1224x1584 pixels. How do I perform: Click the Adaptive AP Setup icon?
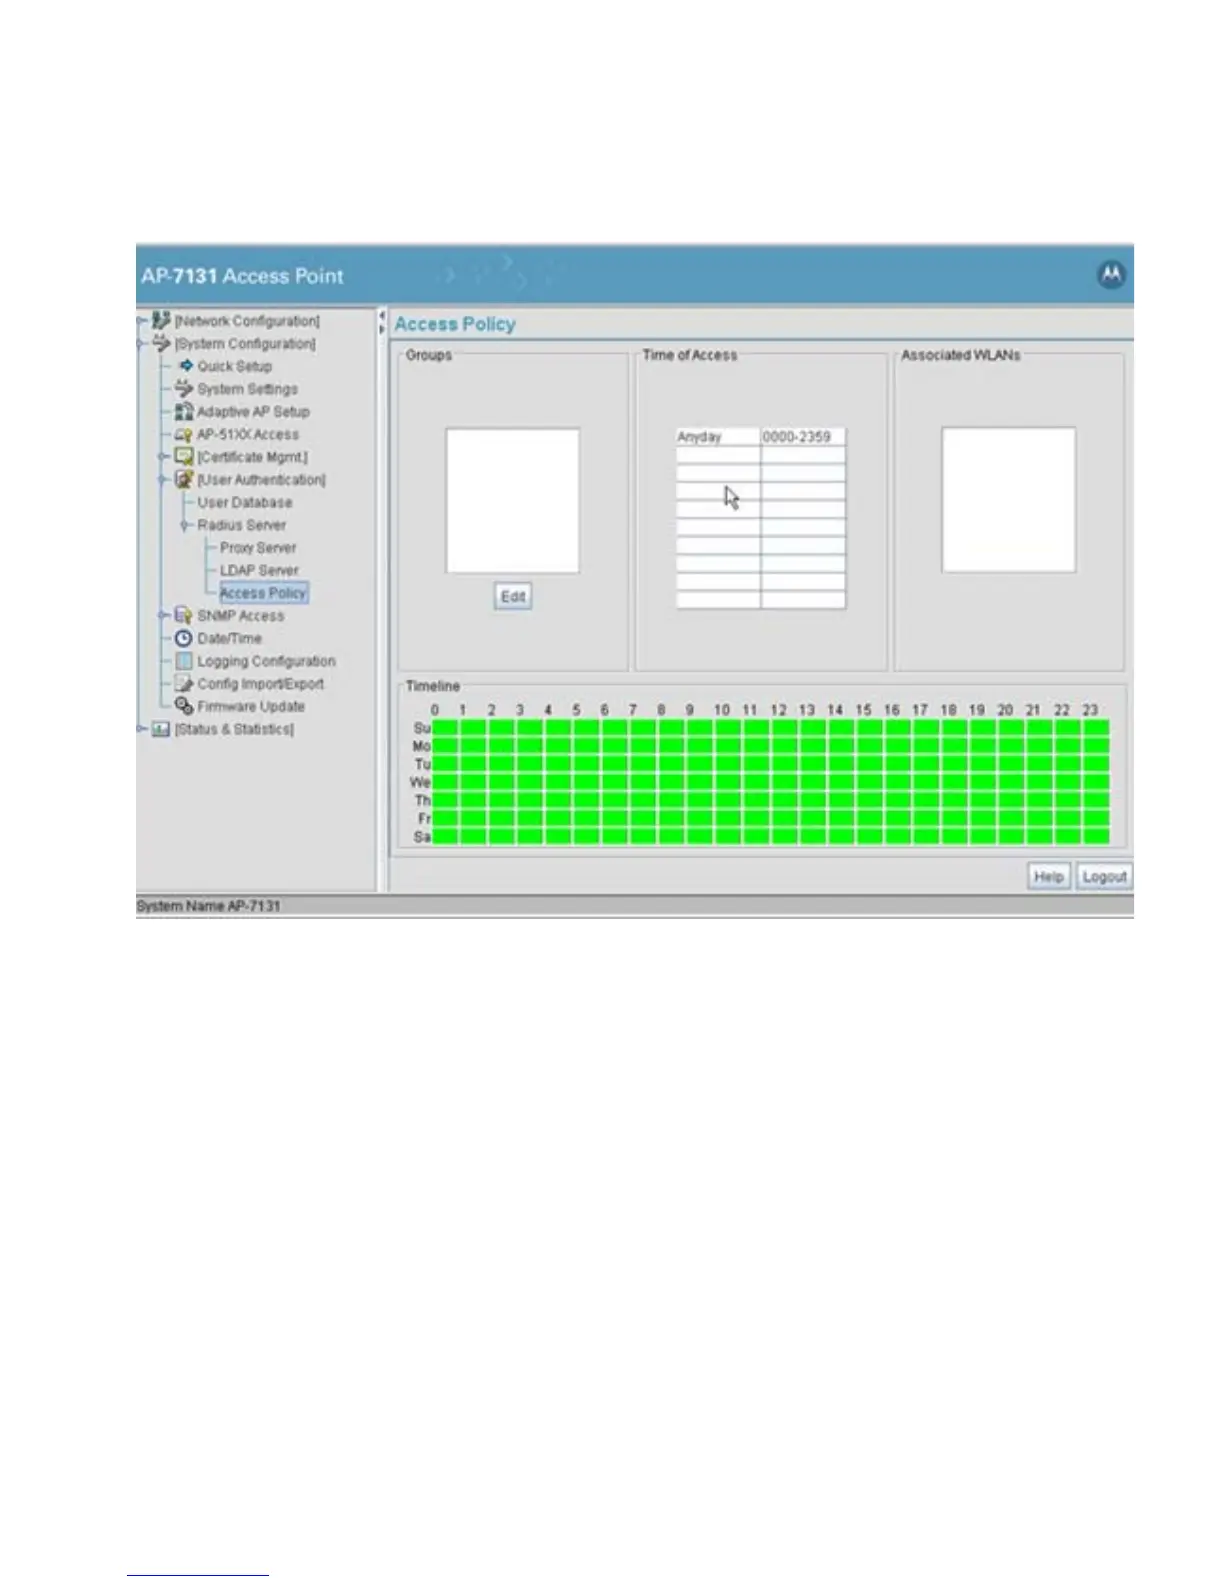(x=184, y=411)
